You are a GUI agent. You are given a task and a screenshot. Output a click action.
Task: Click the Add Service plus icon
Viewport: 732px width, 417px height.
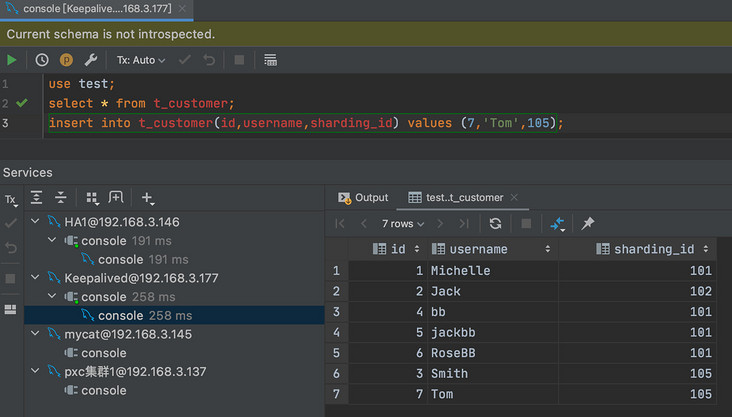coord(147,198)
